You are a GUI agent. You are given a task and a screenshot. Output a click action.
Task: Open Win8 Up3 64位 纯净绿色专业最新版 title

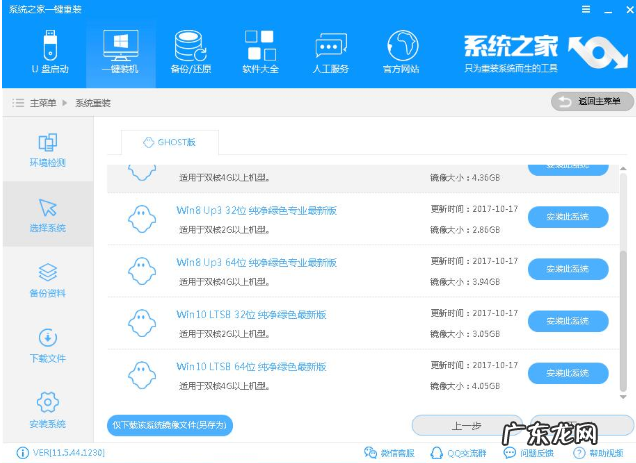tap(256, 263)
